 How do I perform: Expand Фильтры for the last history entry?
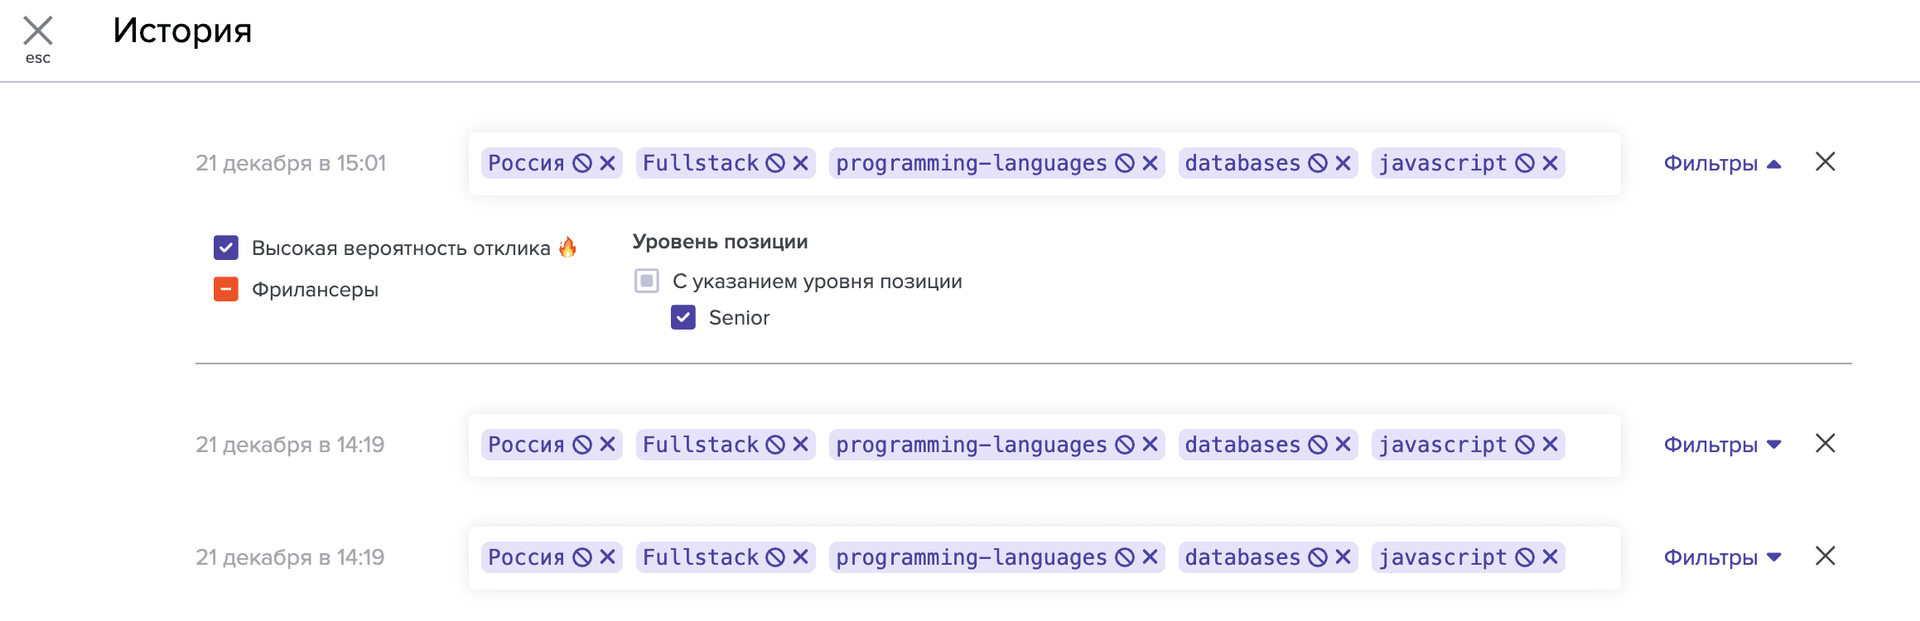pos(1722,558)
